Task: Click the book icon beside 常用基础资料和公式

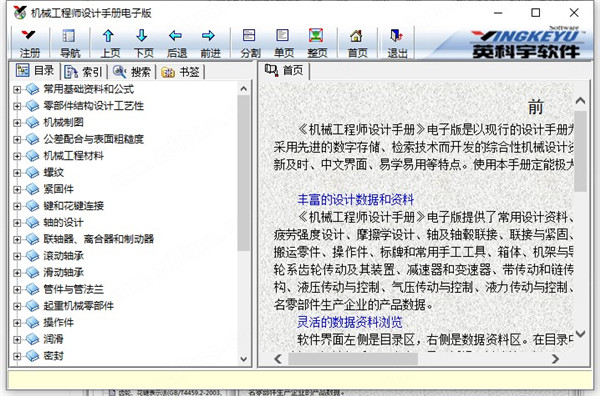Action: pyautogui.click(x=33, y=90)
